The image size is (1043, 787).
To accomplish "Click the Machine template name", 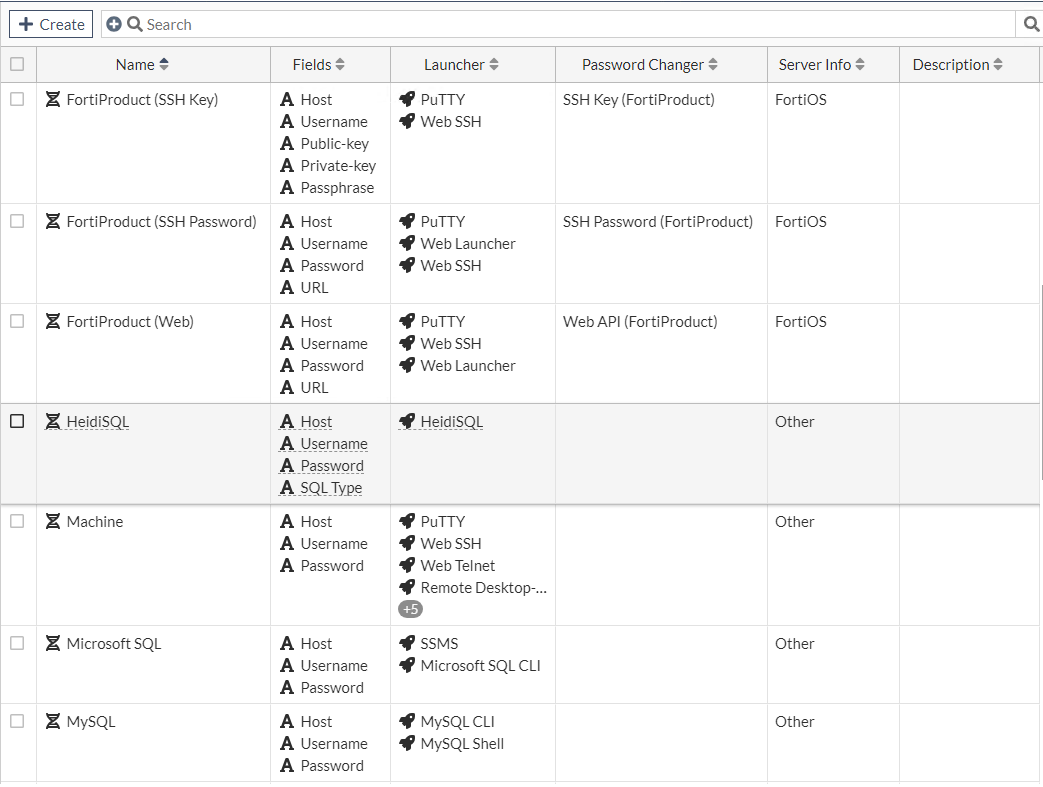I will (x=94, y=522).
